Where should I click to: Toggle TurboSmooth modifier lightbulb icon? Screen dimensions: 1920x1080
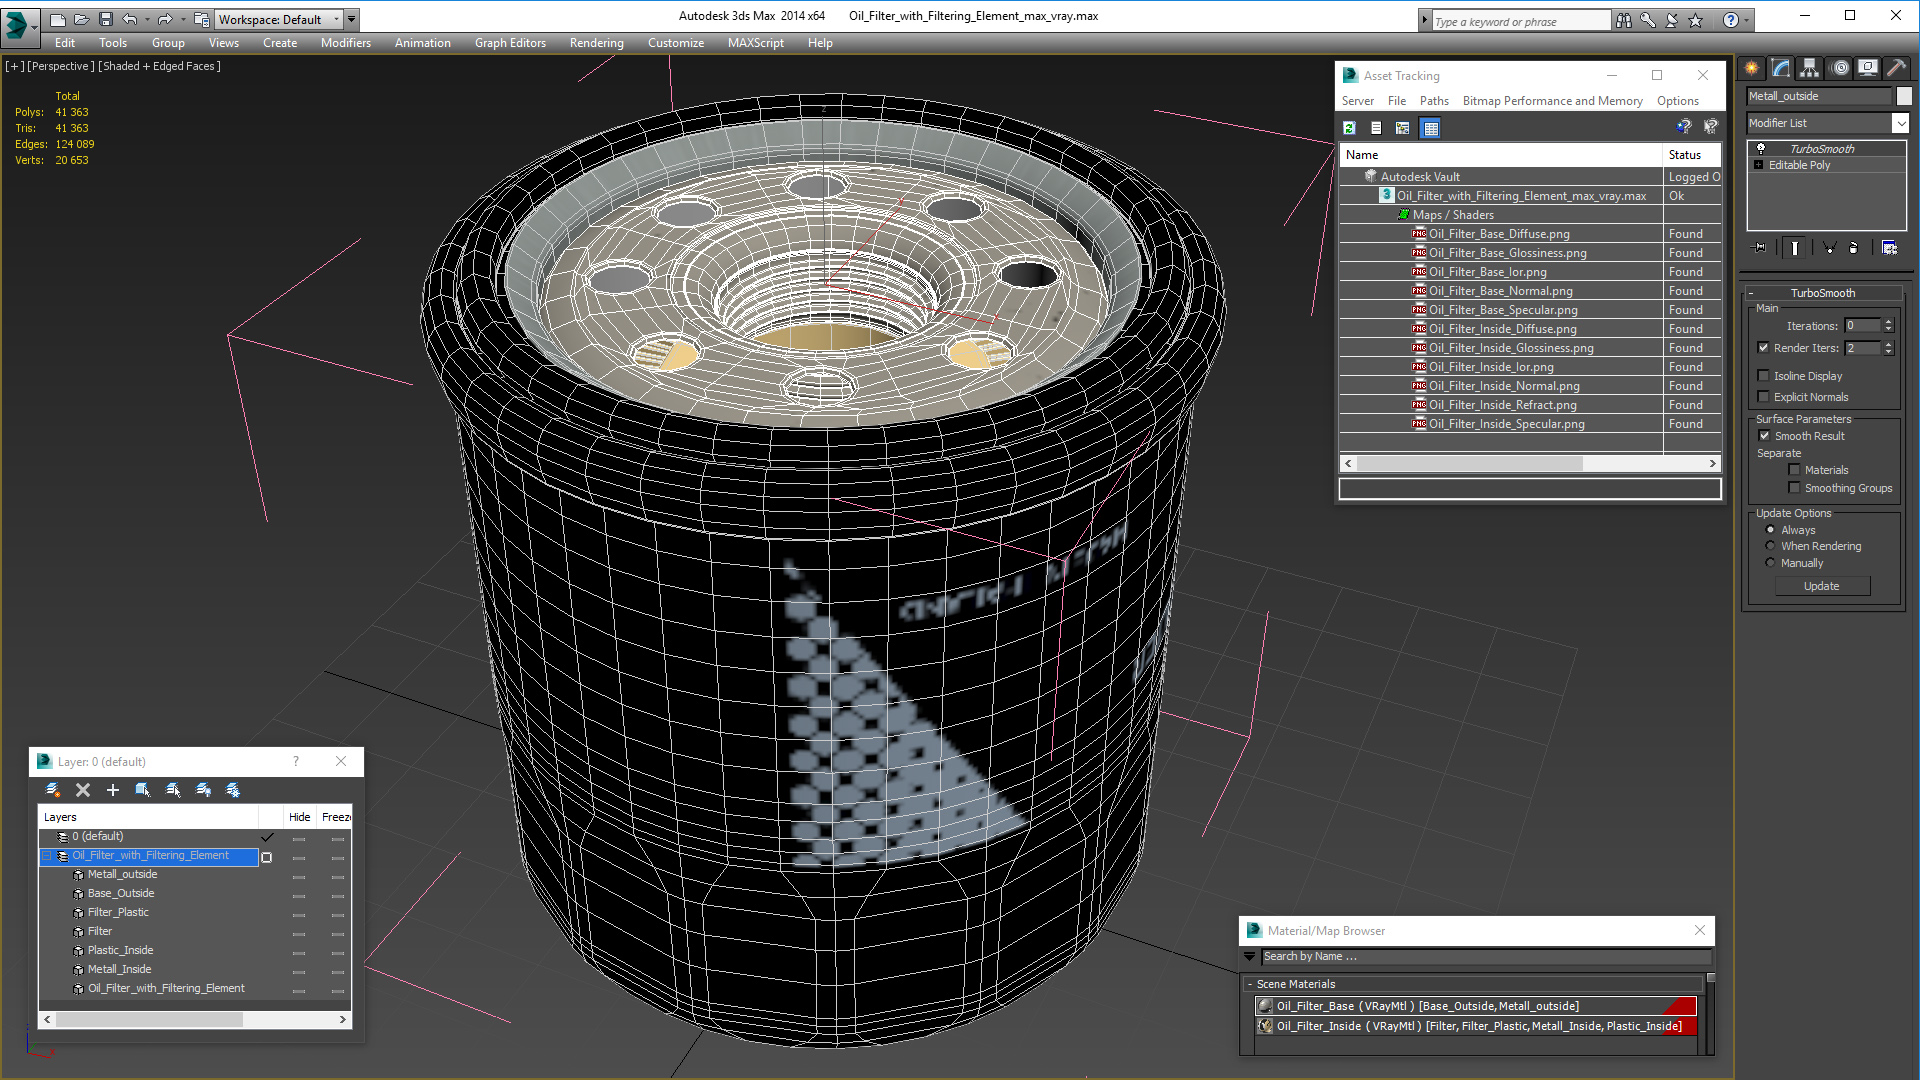1761,148
